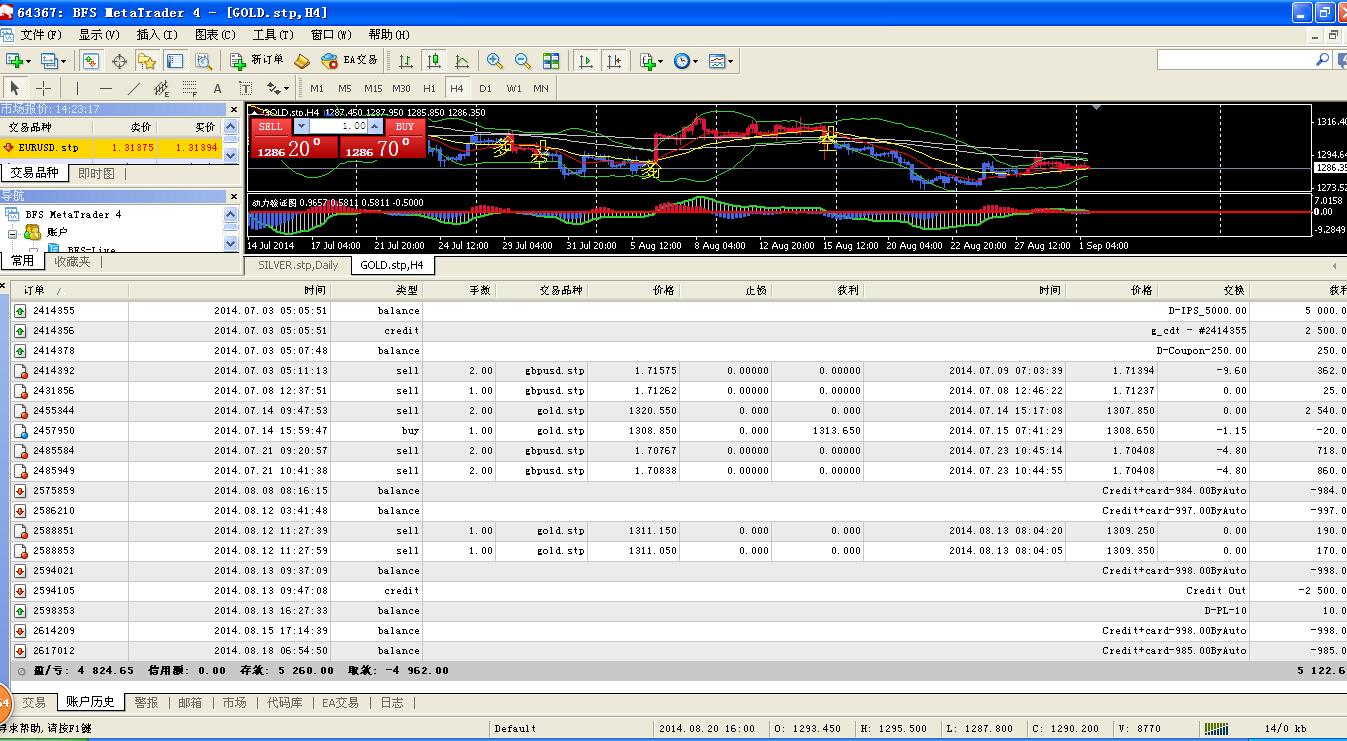The width and height of the screenshot is (1347, 741).
Task: Close the 导航 Navigator panel
Action: (234, 195)
